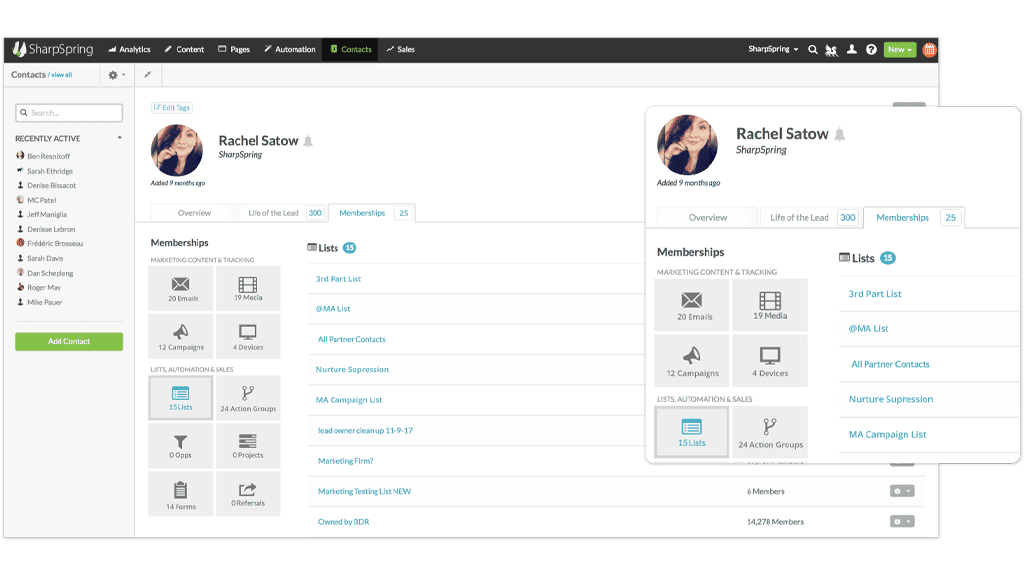Open the 20 Emails tile in main window

click(x=181, y=289)
